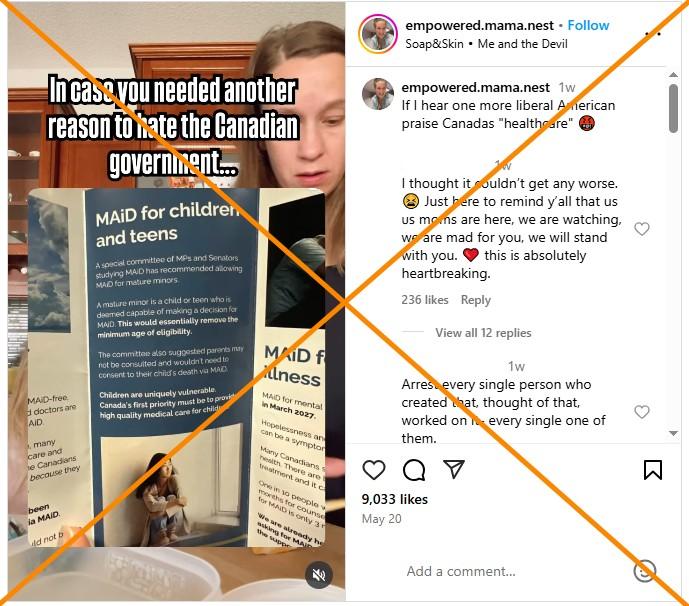This screenshot has width=689, height=606.
Task: Click the scroll up arrow in comments
Action: point(673,75)
